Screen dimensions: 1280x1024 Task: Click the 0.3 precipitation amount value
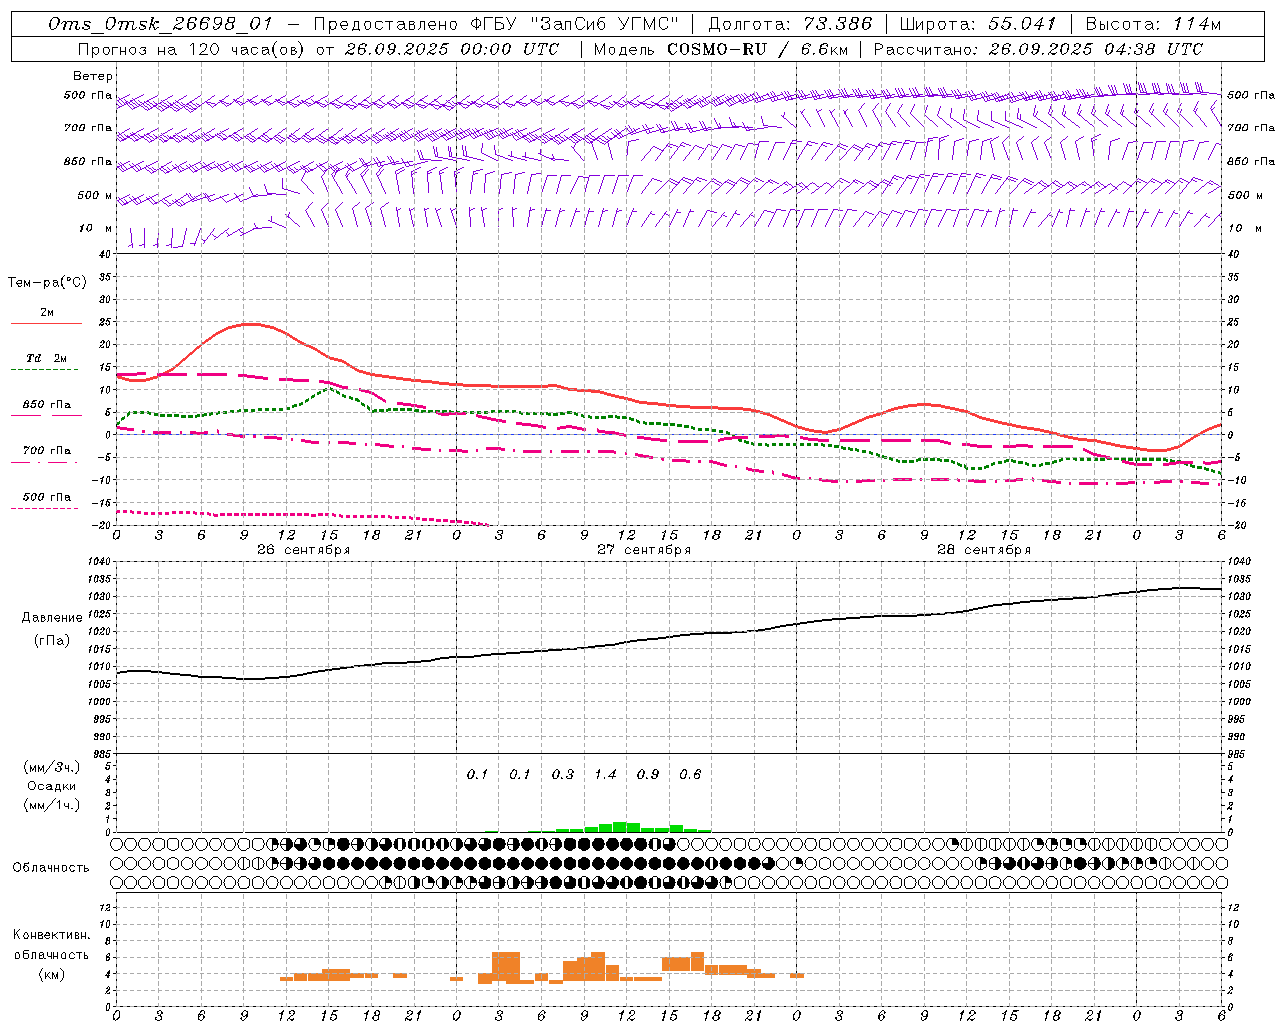tap(563, 774)
